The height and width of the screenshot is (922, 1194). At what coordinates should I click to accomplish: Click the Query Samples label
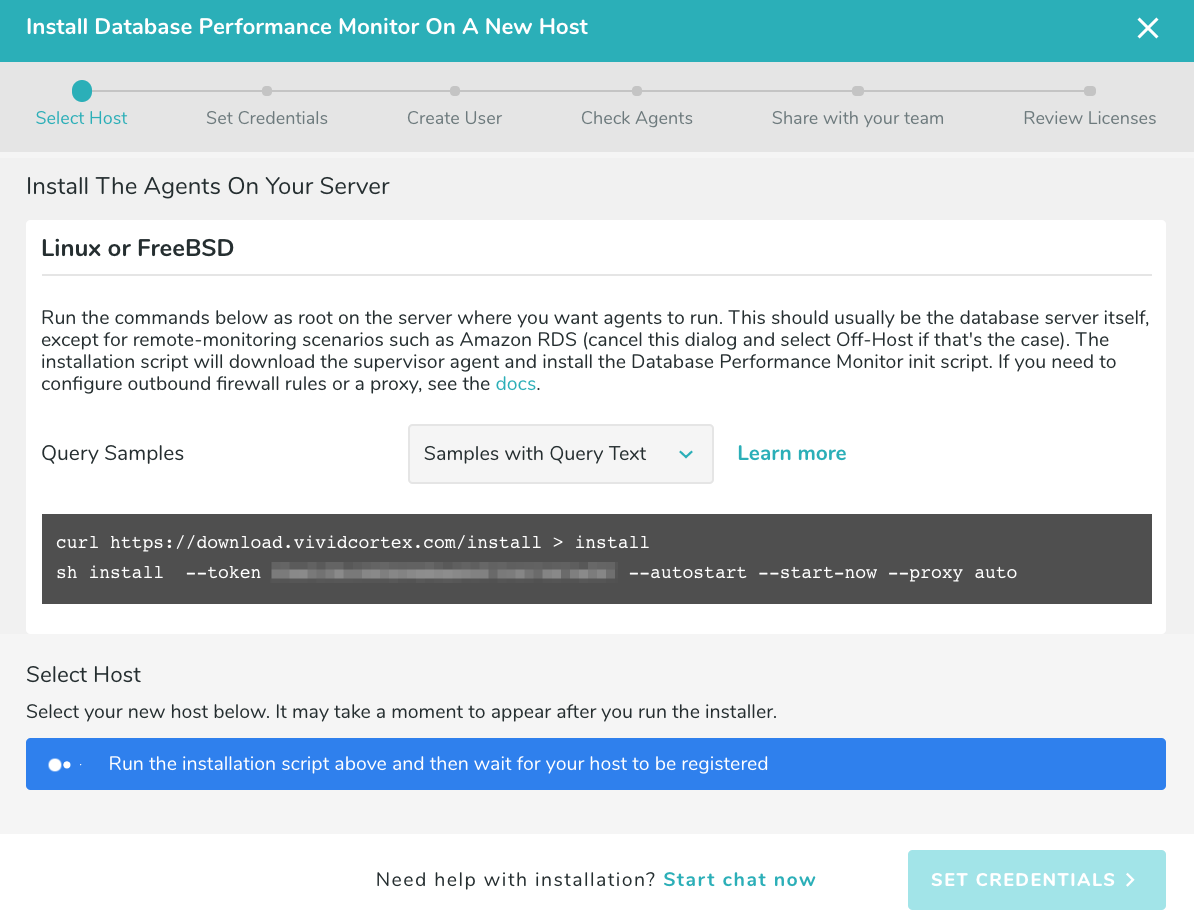click(113, 454)
